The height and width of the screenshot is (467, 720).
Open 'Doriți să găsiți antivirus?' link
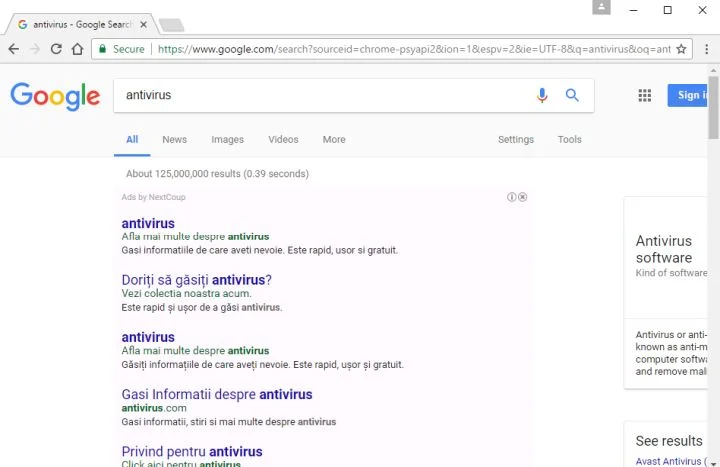point(197,280)
